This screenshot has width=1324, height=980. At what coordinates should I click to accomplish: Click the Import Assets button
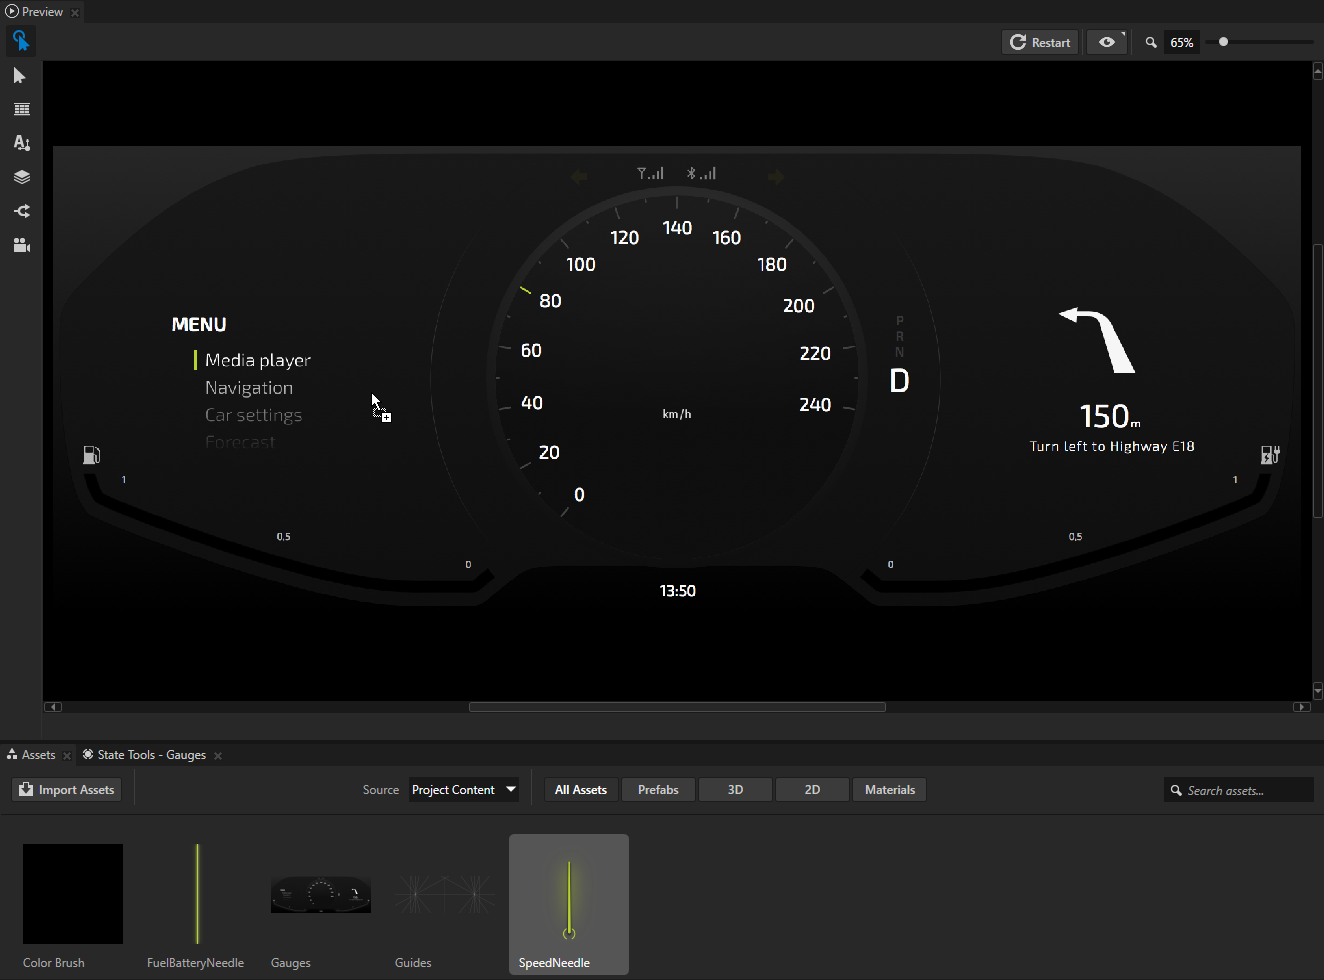click(x=67, y=790)
